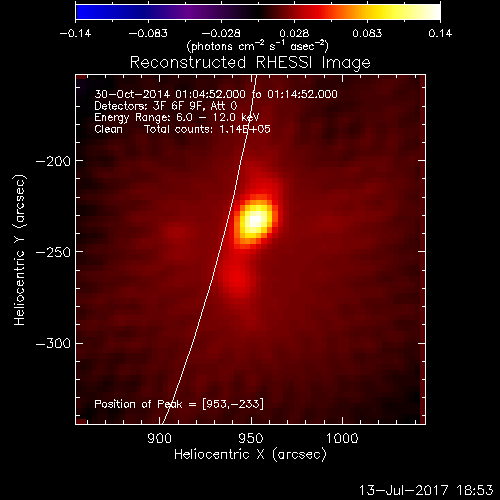The width and height of the screenshot is (500, 500).
Task: Click the X-axis tick label '950'
Action: click(x=251, y=438)
